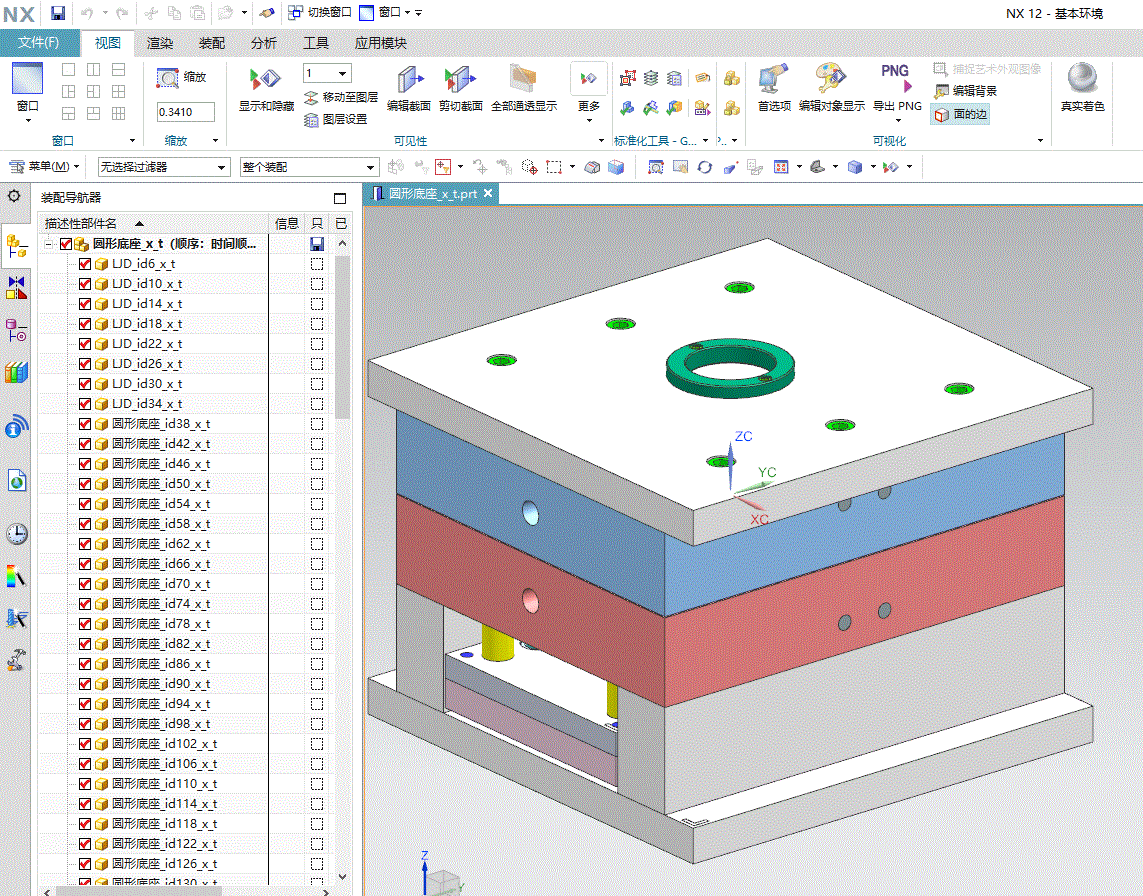Open Assembly Navigator sidebar tab icon

click(x=16, y=246)
